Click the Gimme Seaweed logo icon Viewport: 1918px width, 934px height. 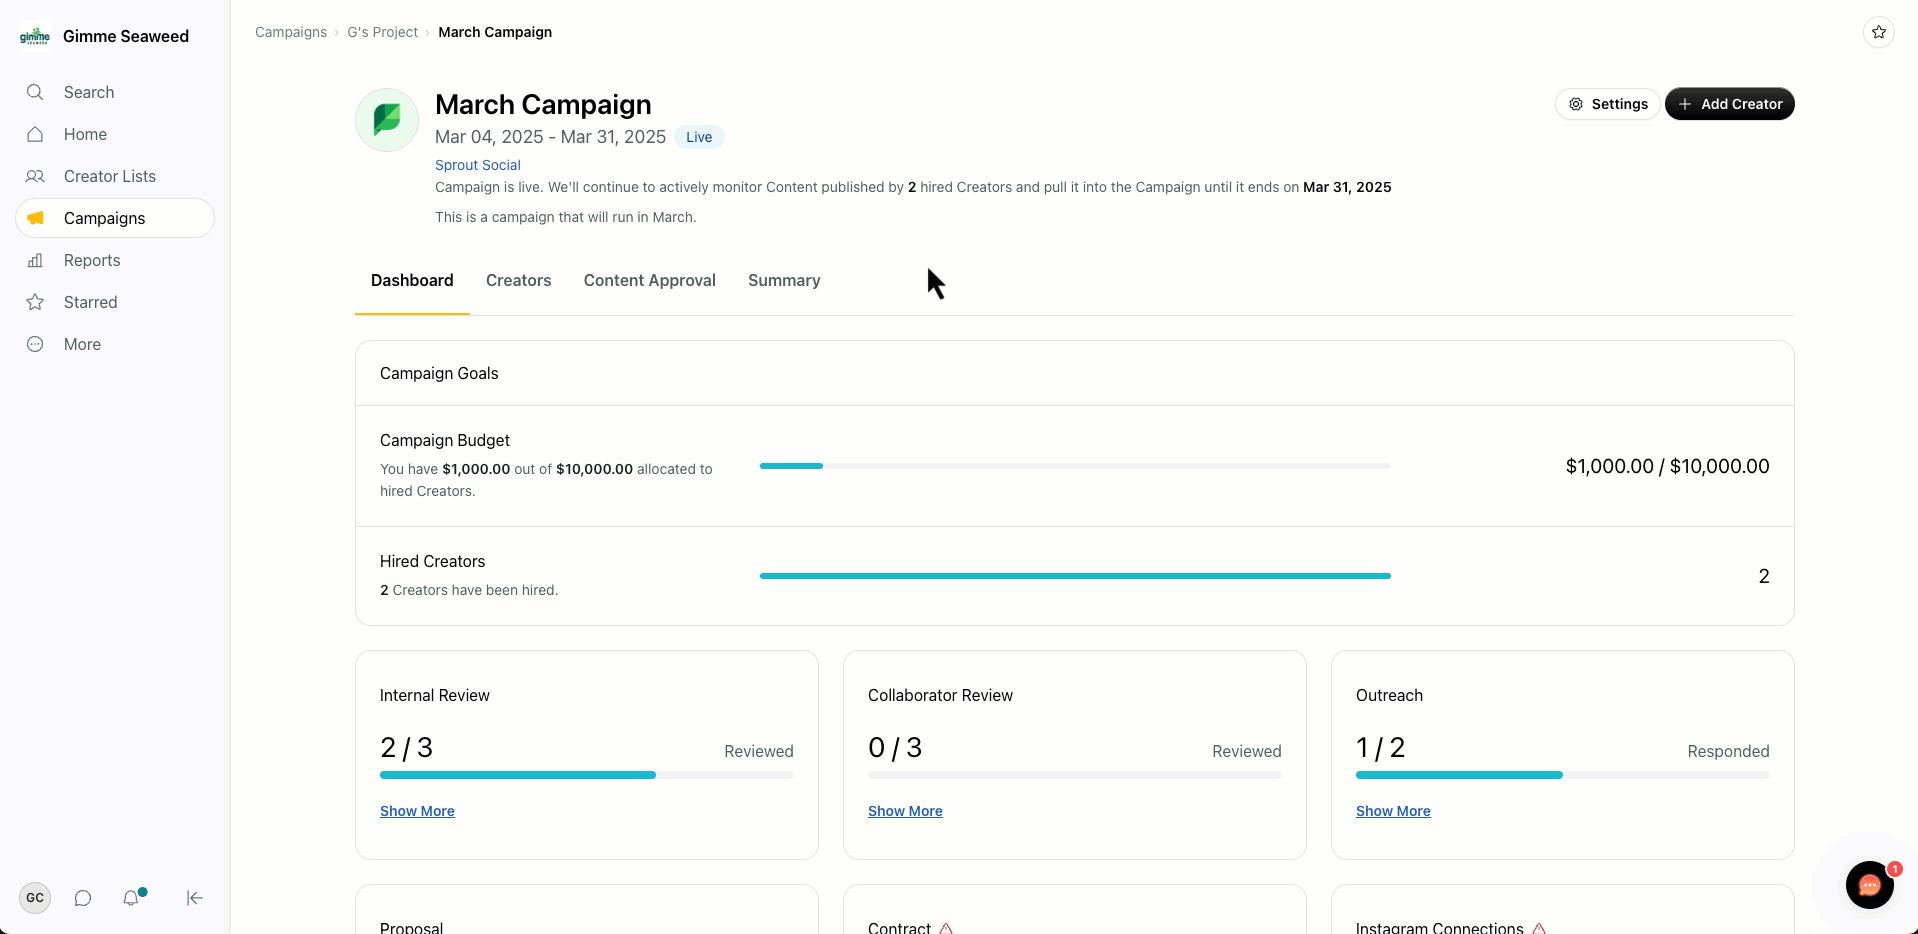[x=35, y=36]
